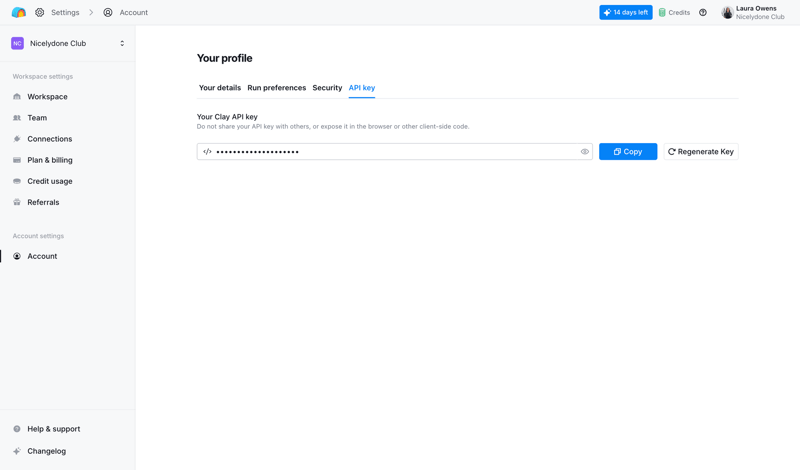This screenshot has height=470, width=800.
Task: Switch to Run preferences tab
Action: pos(277,88)
